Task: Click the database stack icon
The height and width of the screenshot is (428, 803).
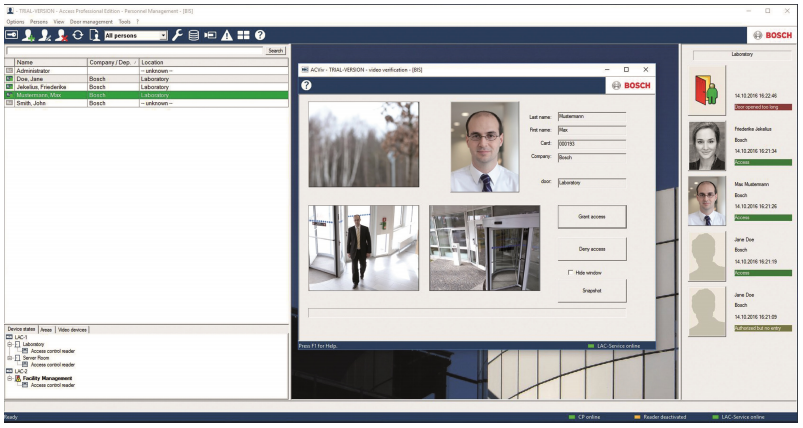Action: [x=194, y=35]
